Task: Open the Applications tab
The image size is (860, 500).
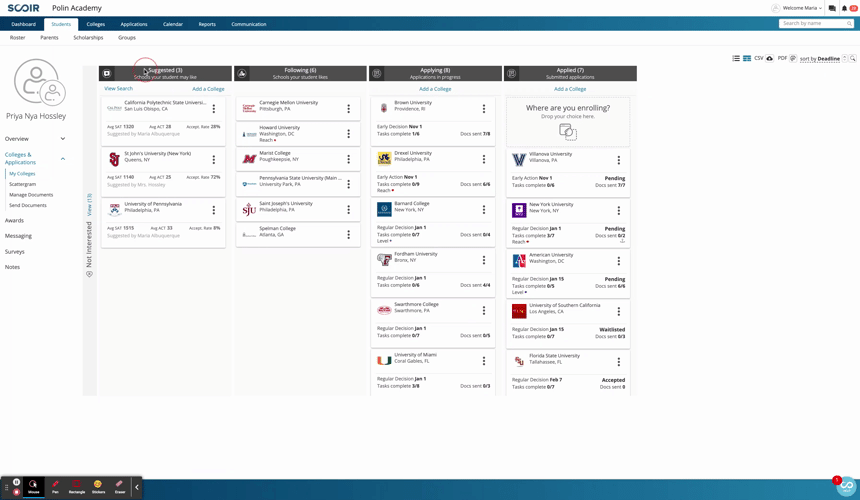Action: (x=134, y=24)
